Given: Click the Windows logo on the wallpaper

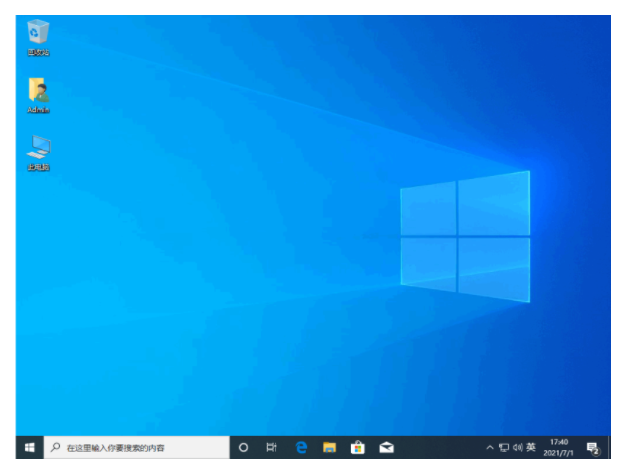Looking at the screenshot, I should pyautogui.click(x=465, y=236).
